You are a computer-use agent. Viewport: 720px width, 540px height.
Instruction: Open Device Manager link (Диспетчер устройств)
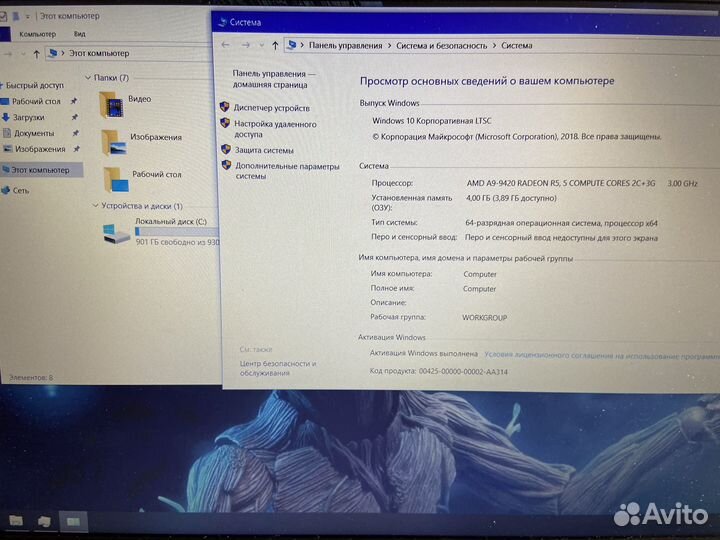coord(271,108)
